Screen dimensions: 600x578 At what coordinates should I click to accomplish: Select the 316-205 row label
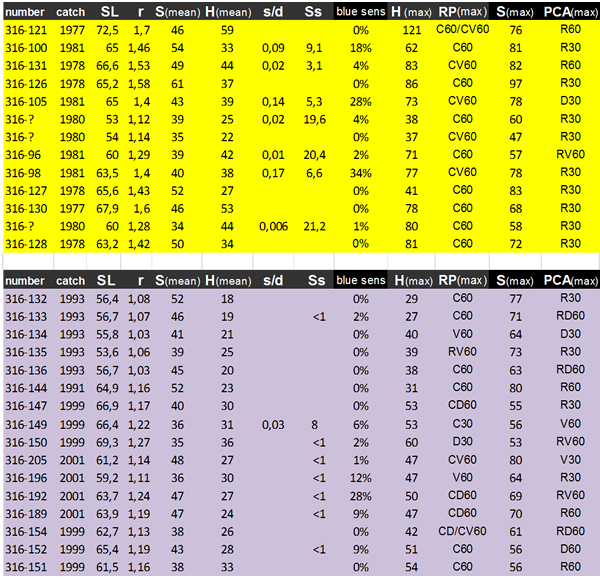26,460
